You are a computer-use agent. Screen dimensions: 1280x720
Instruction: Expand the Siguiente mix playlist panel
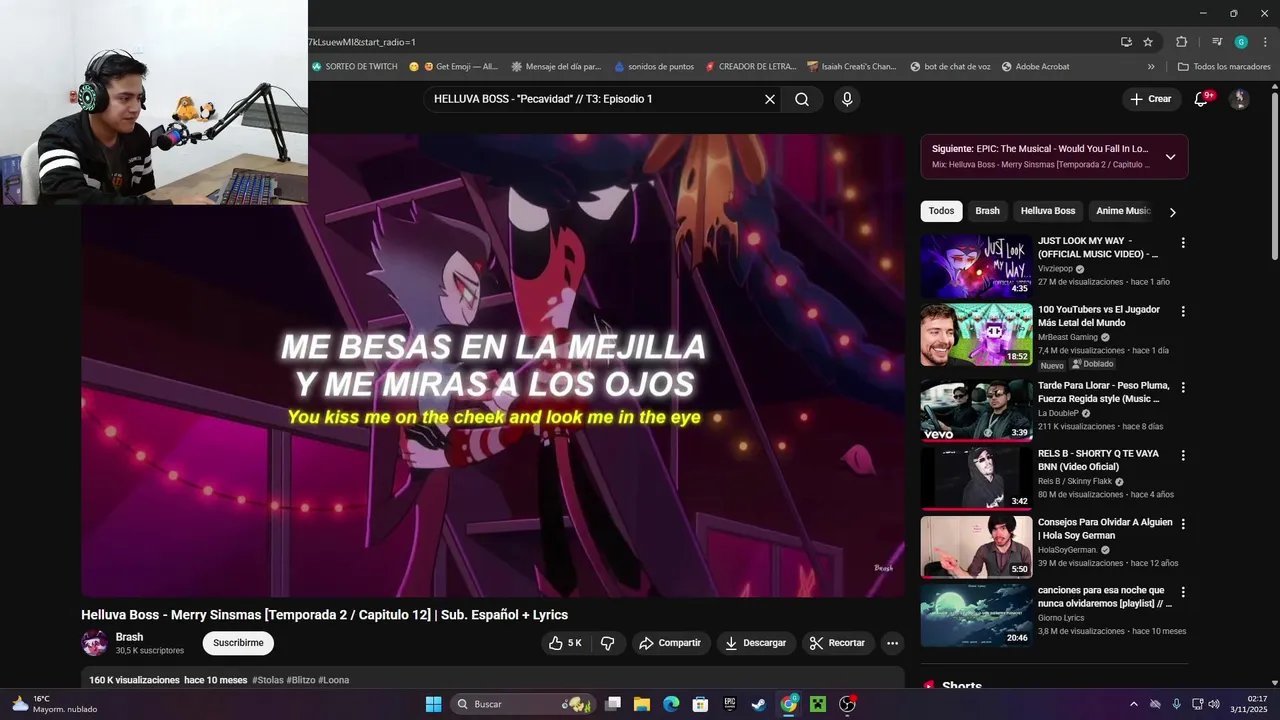point(1170,157)
